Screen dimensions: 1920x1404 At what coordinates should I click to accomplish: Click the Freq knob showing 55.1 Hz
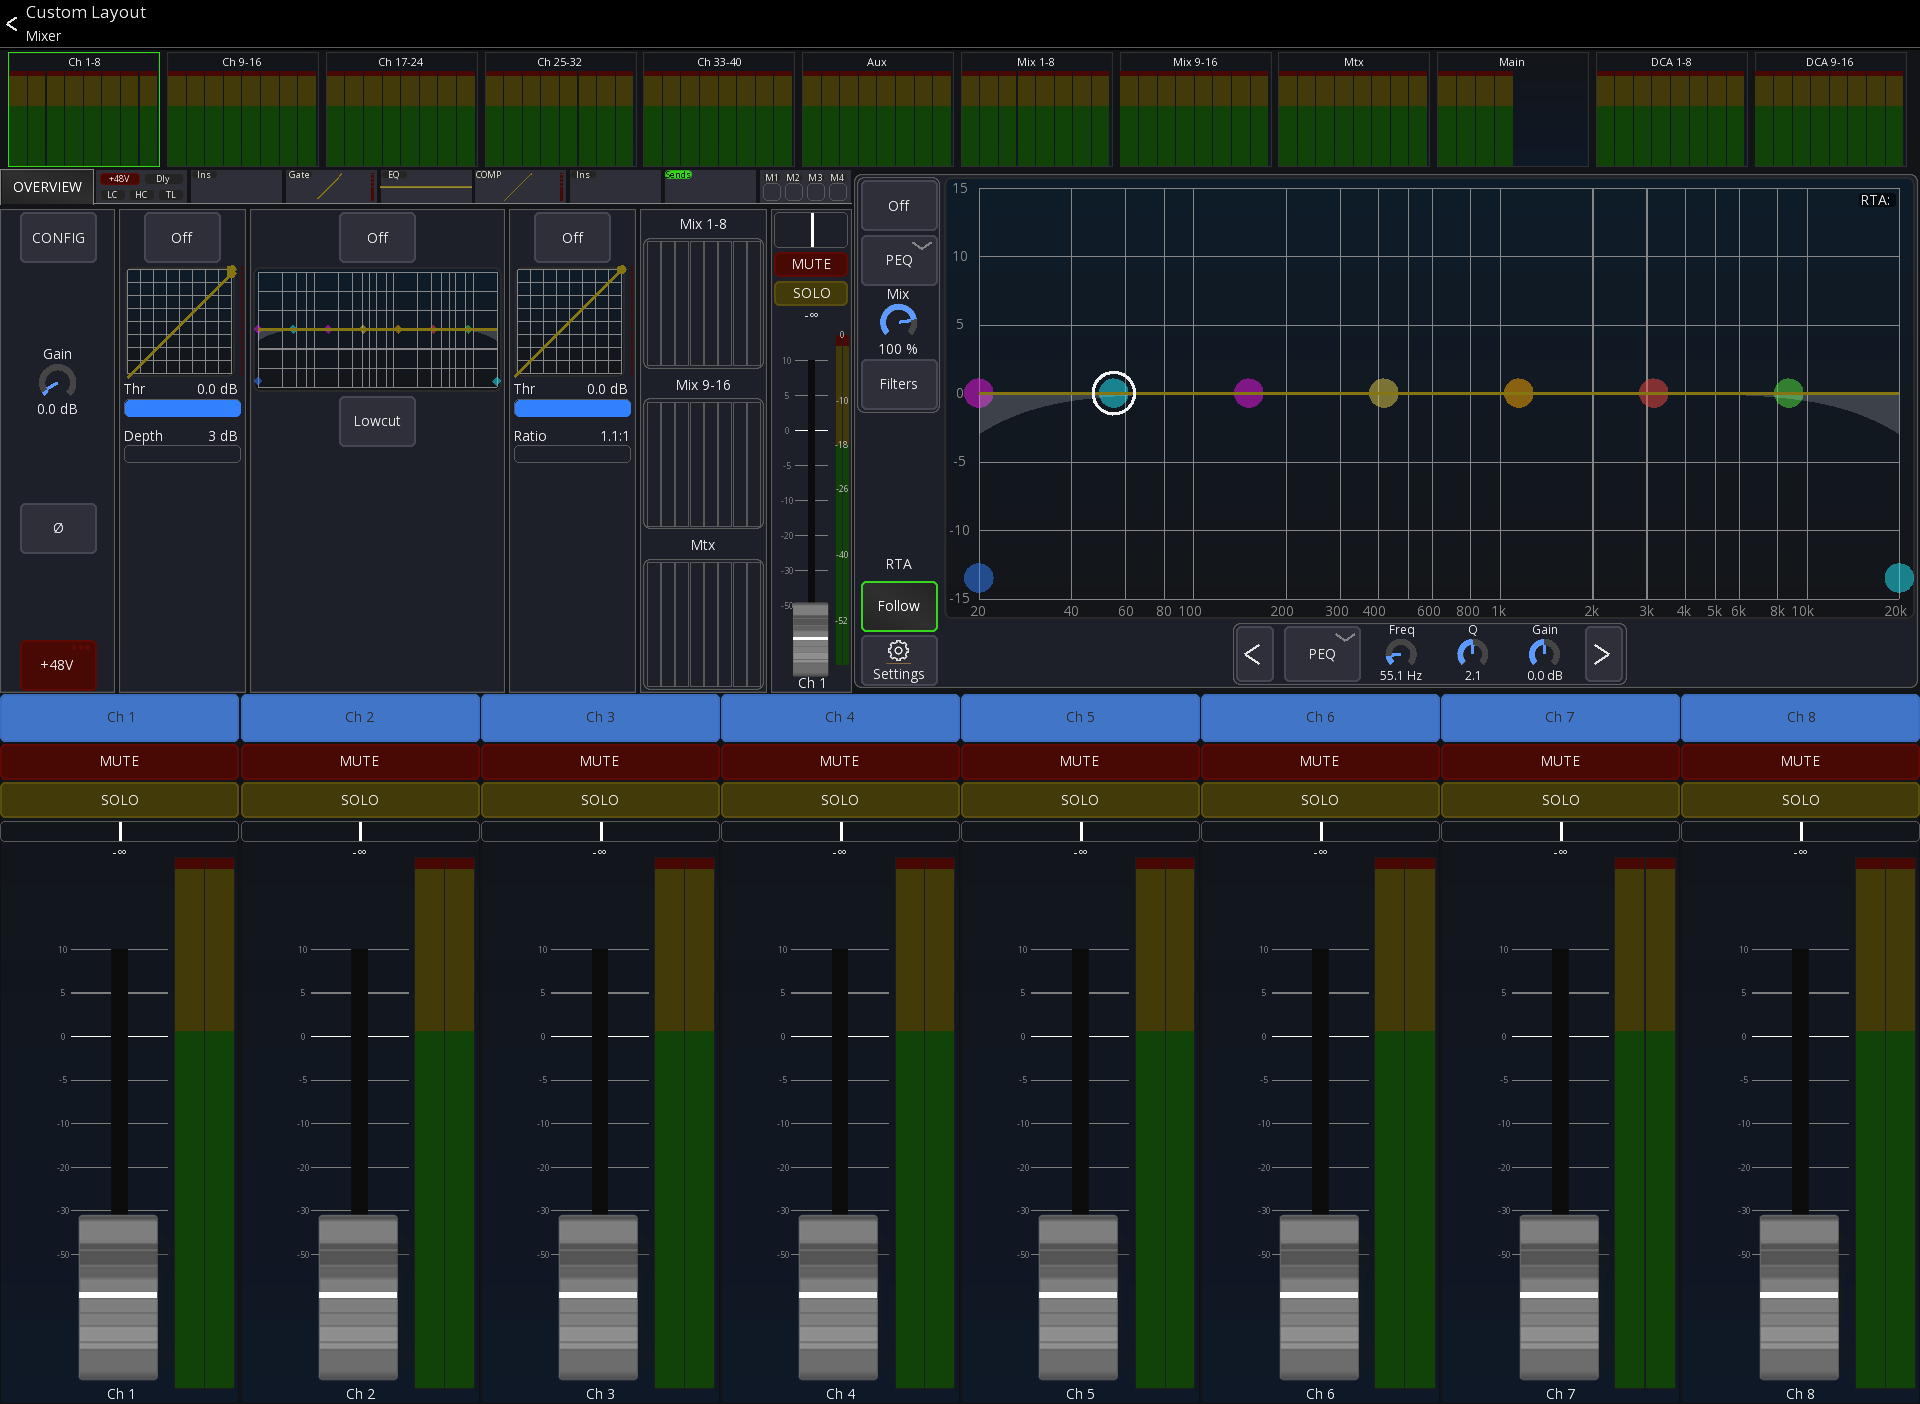(1400, 654)
